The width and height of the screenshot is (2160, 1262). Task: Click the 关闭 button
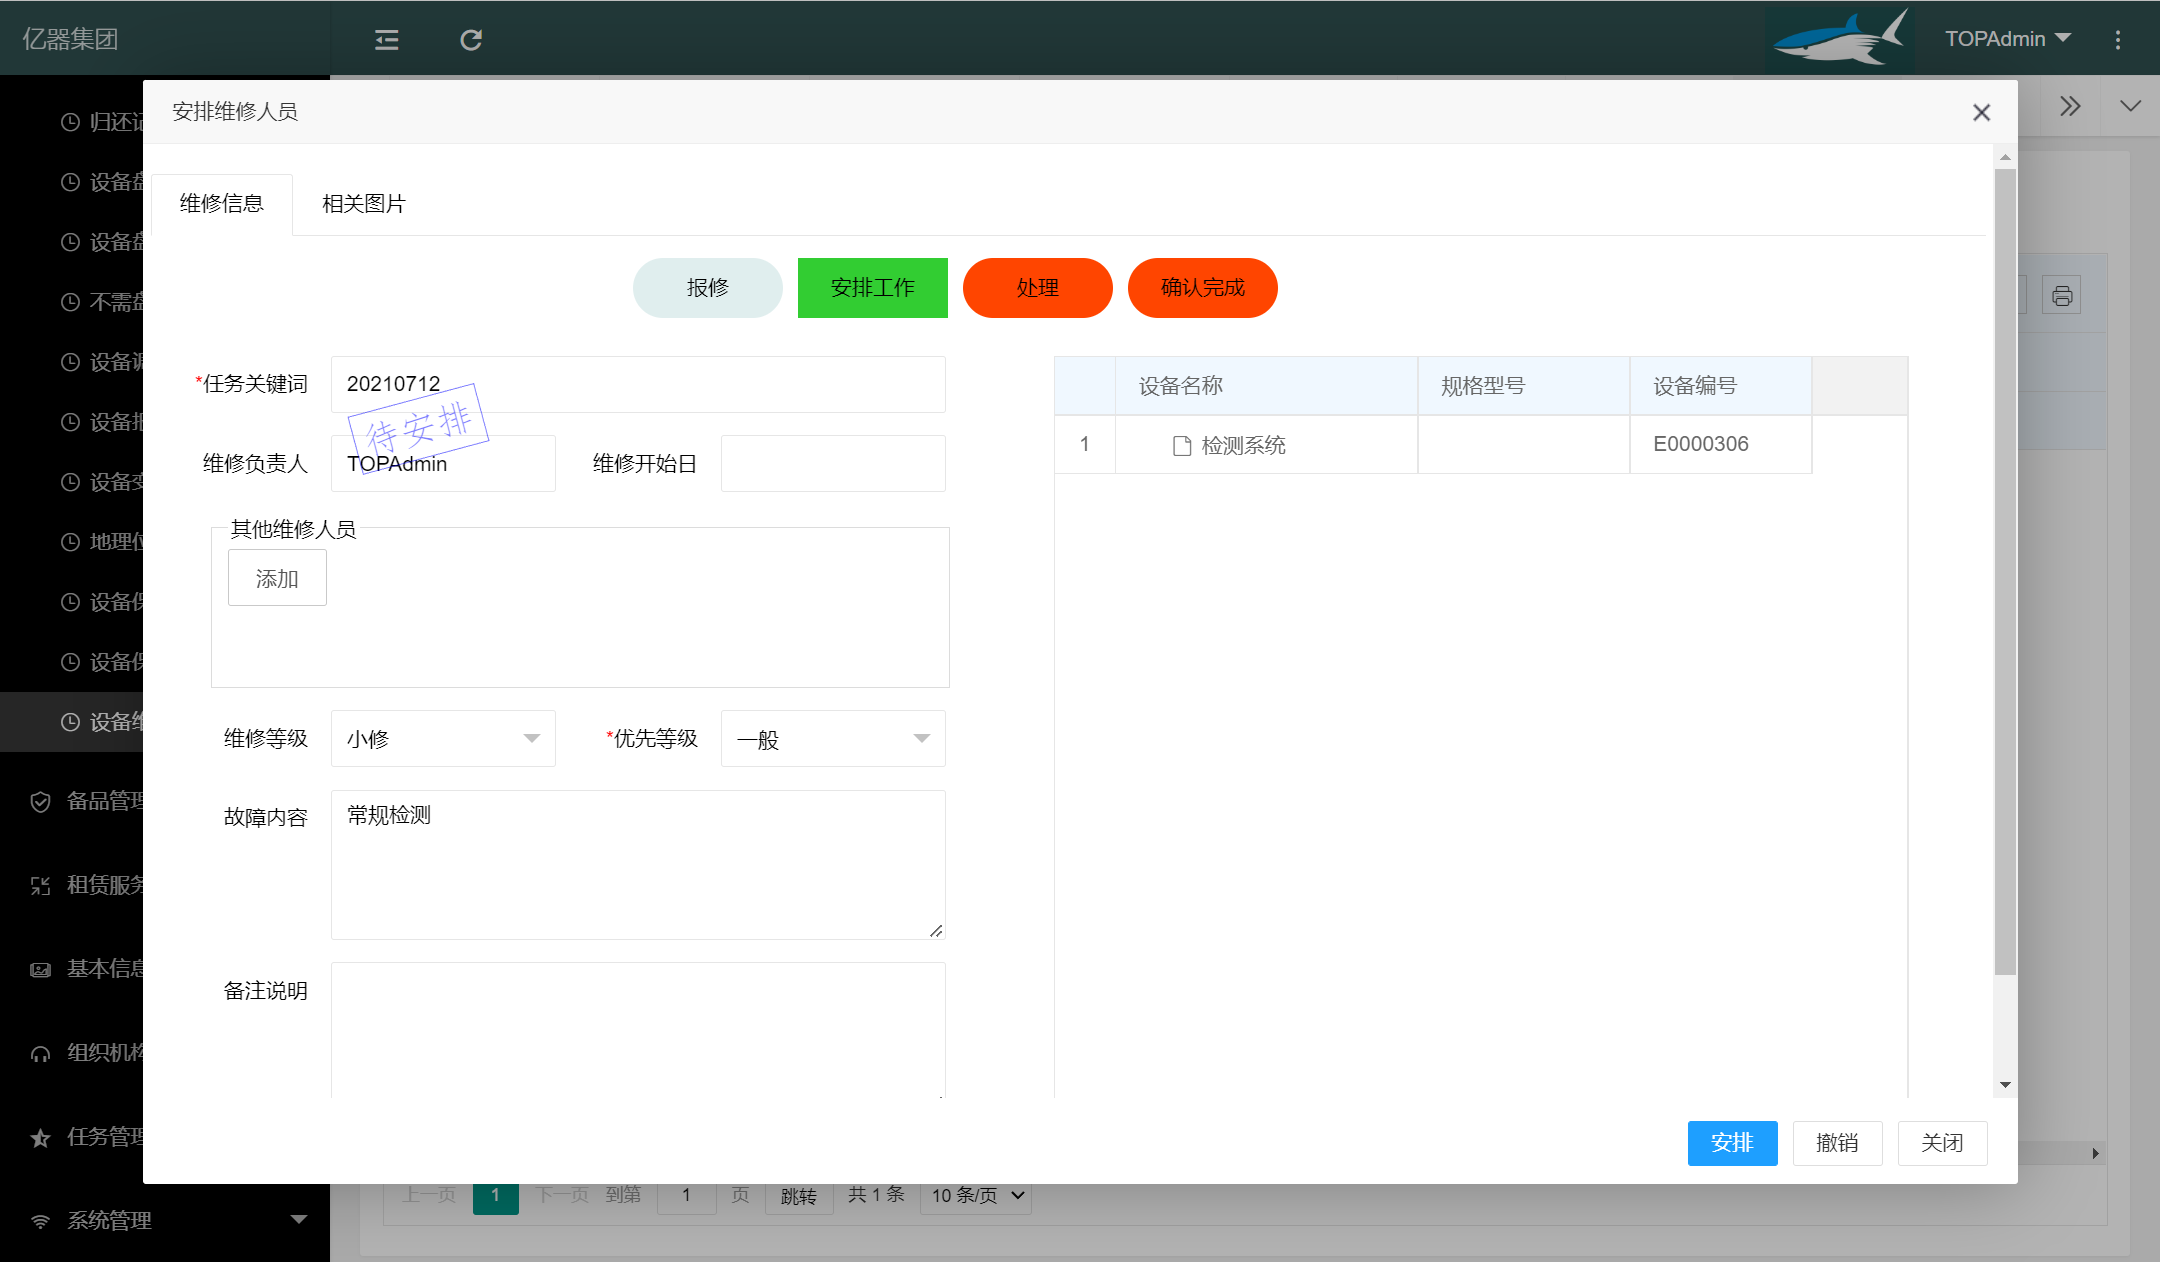1942,1143
